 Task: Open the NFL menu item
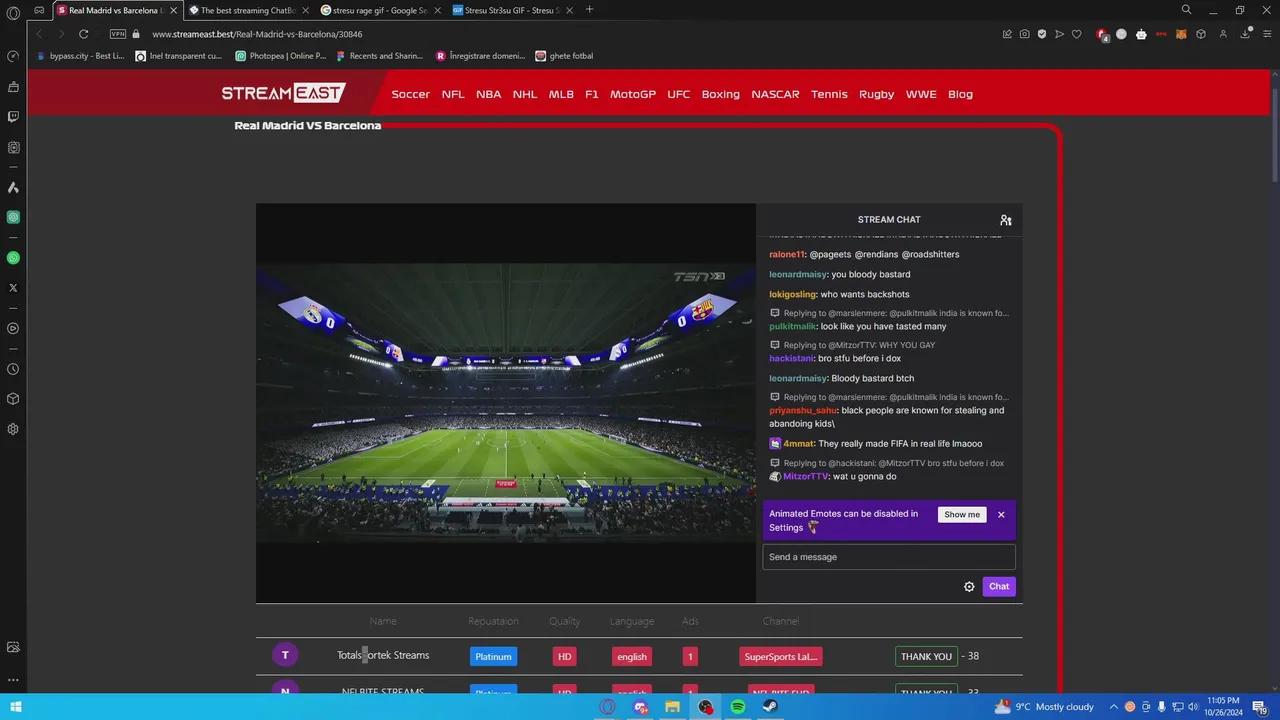pos(453,94)
